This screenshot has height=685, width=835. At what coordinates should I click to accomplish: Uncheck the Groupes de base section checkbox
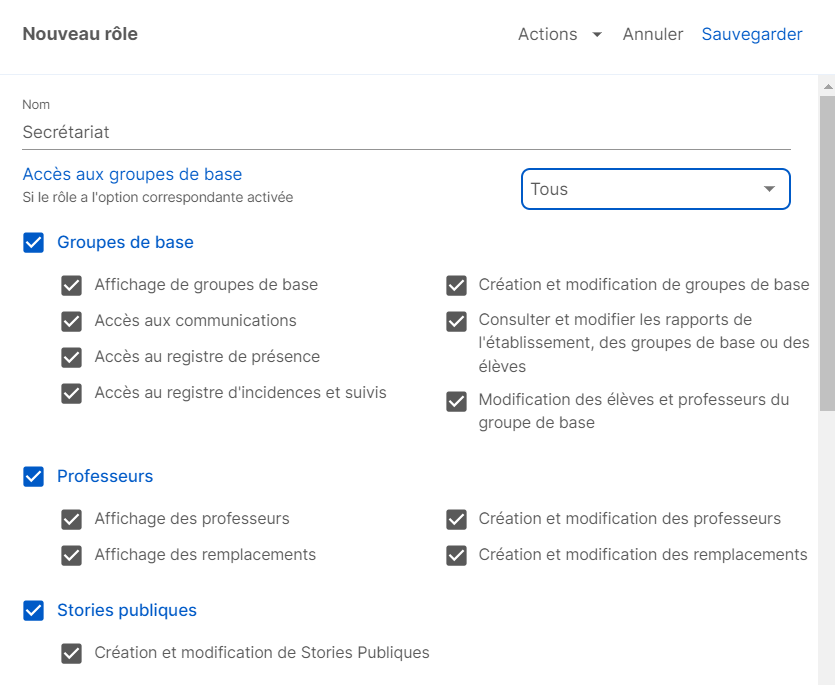point(34,242)
